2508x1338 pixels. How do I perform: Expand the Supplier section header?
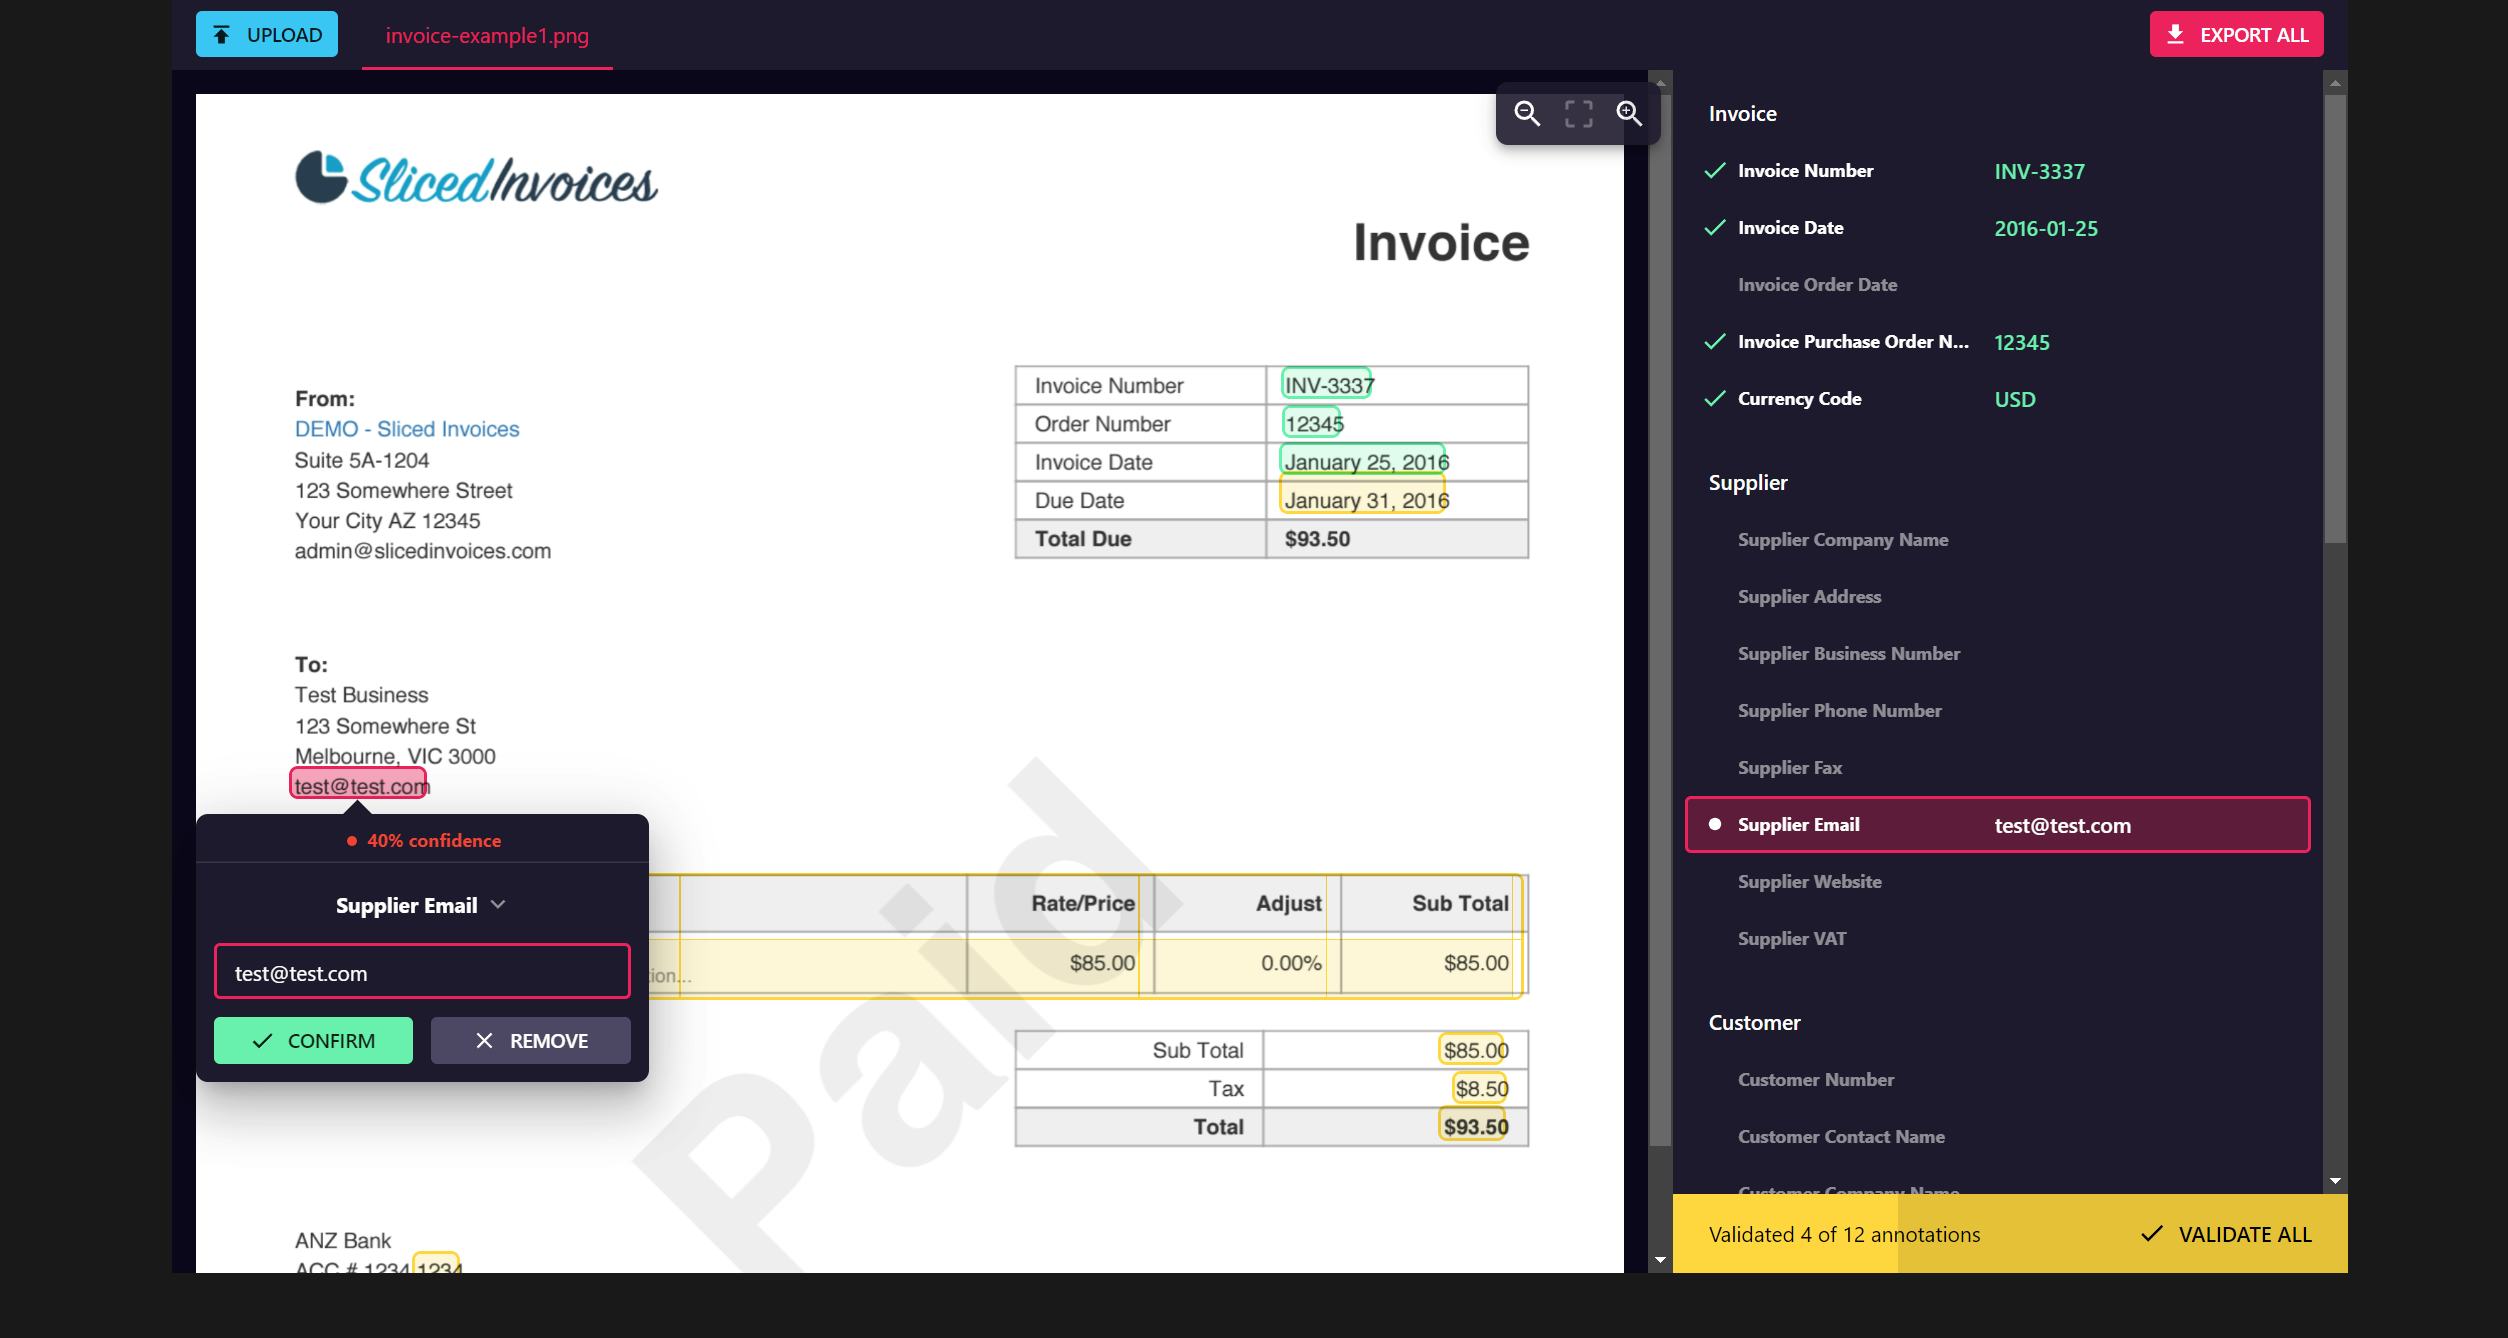(1747, 482)
